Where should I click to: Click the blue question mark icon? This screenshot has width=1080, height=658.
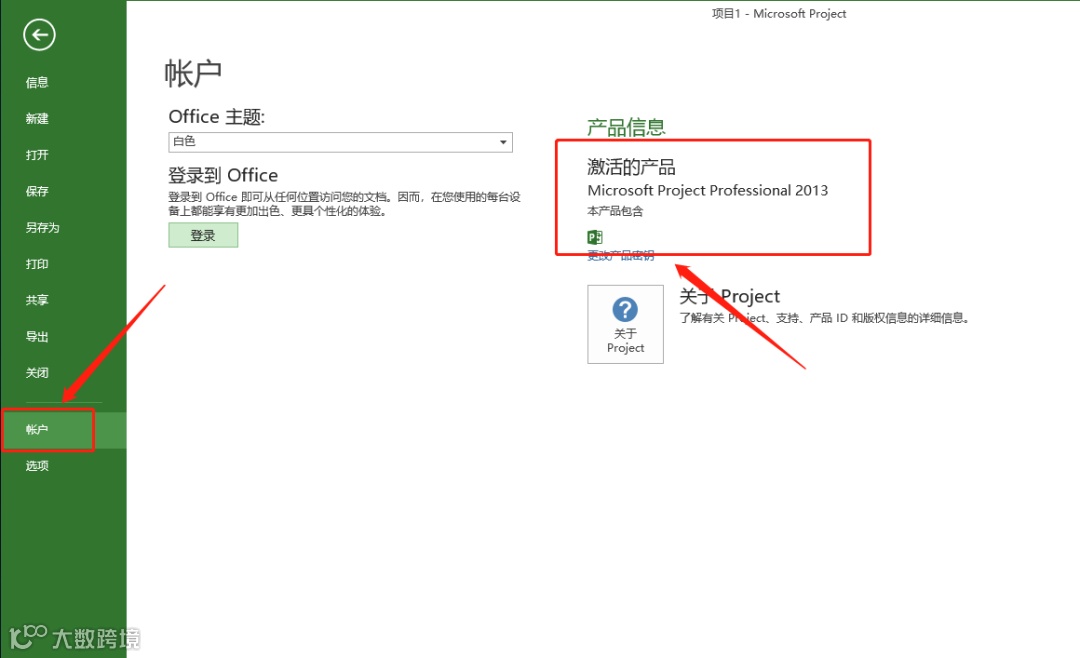pyautogui.click(x=625, y=309)
